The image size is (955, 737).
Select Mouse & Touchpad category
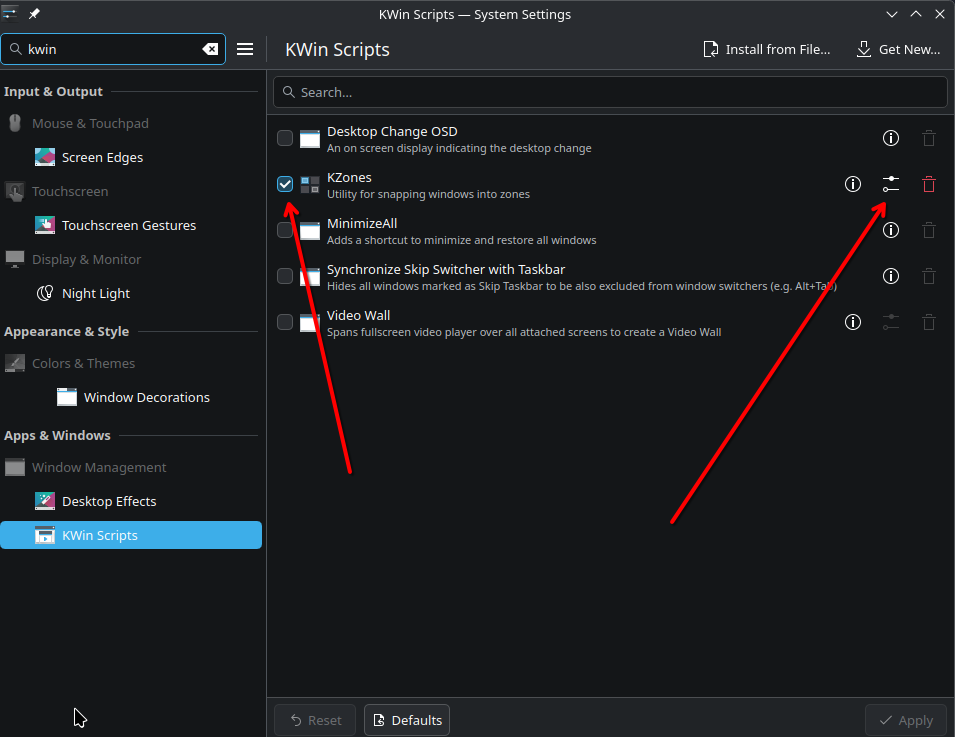tap(131, 123)
